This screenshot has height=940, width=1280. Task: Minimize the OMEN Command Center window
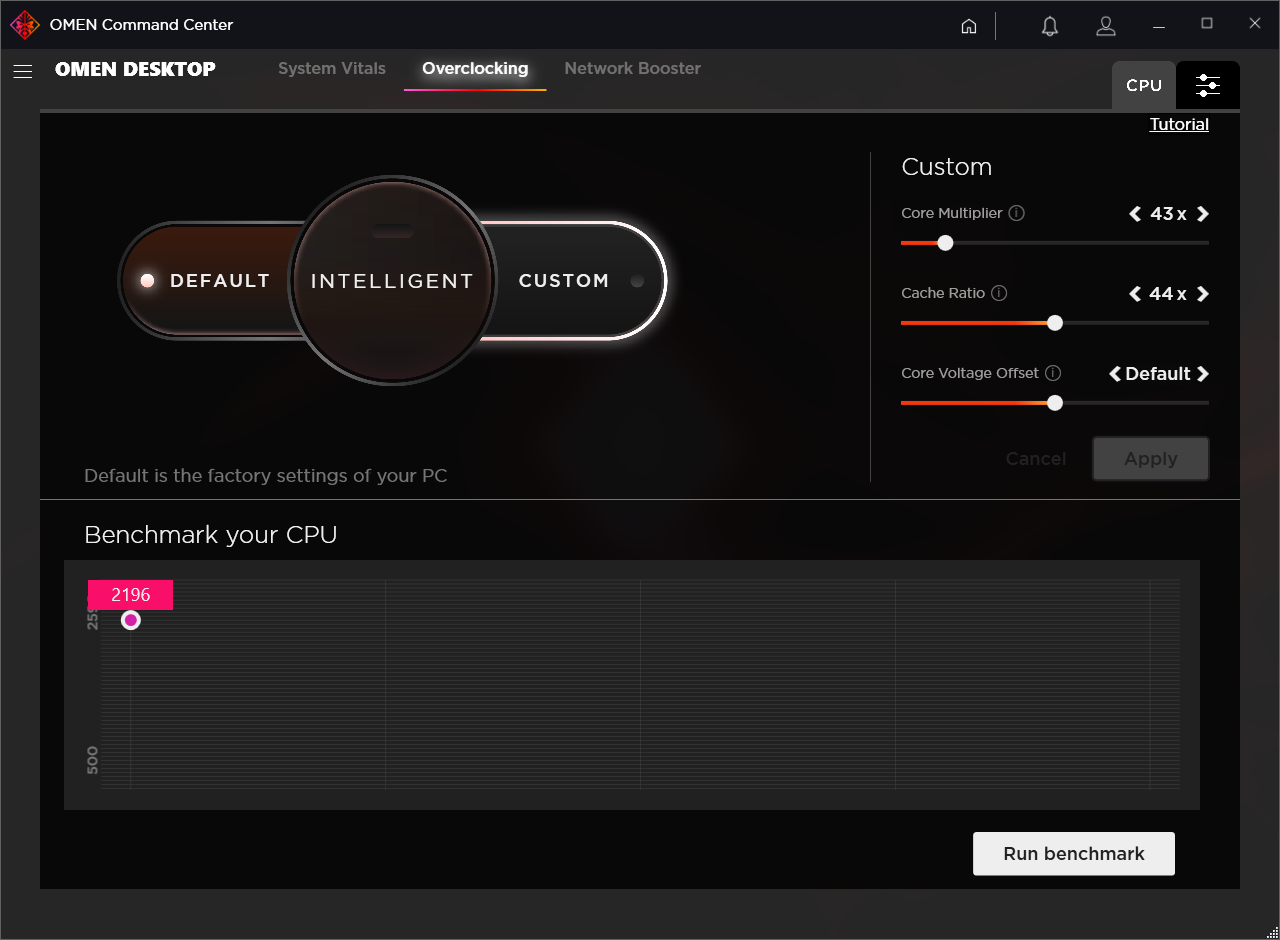coord(1158,25)
